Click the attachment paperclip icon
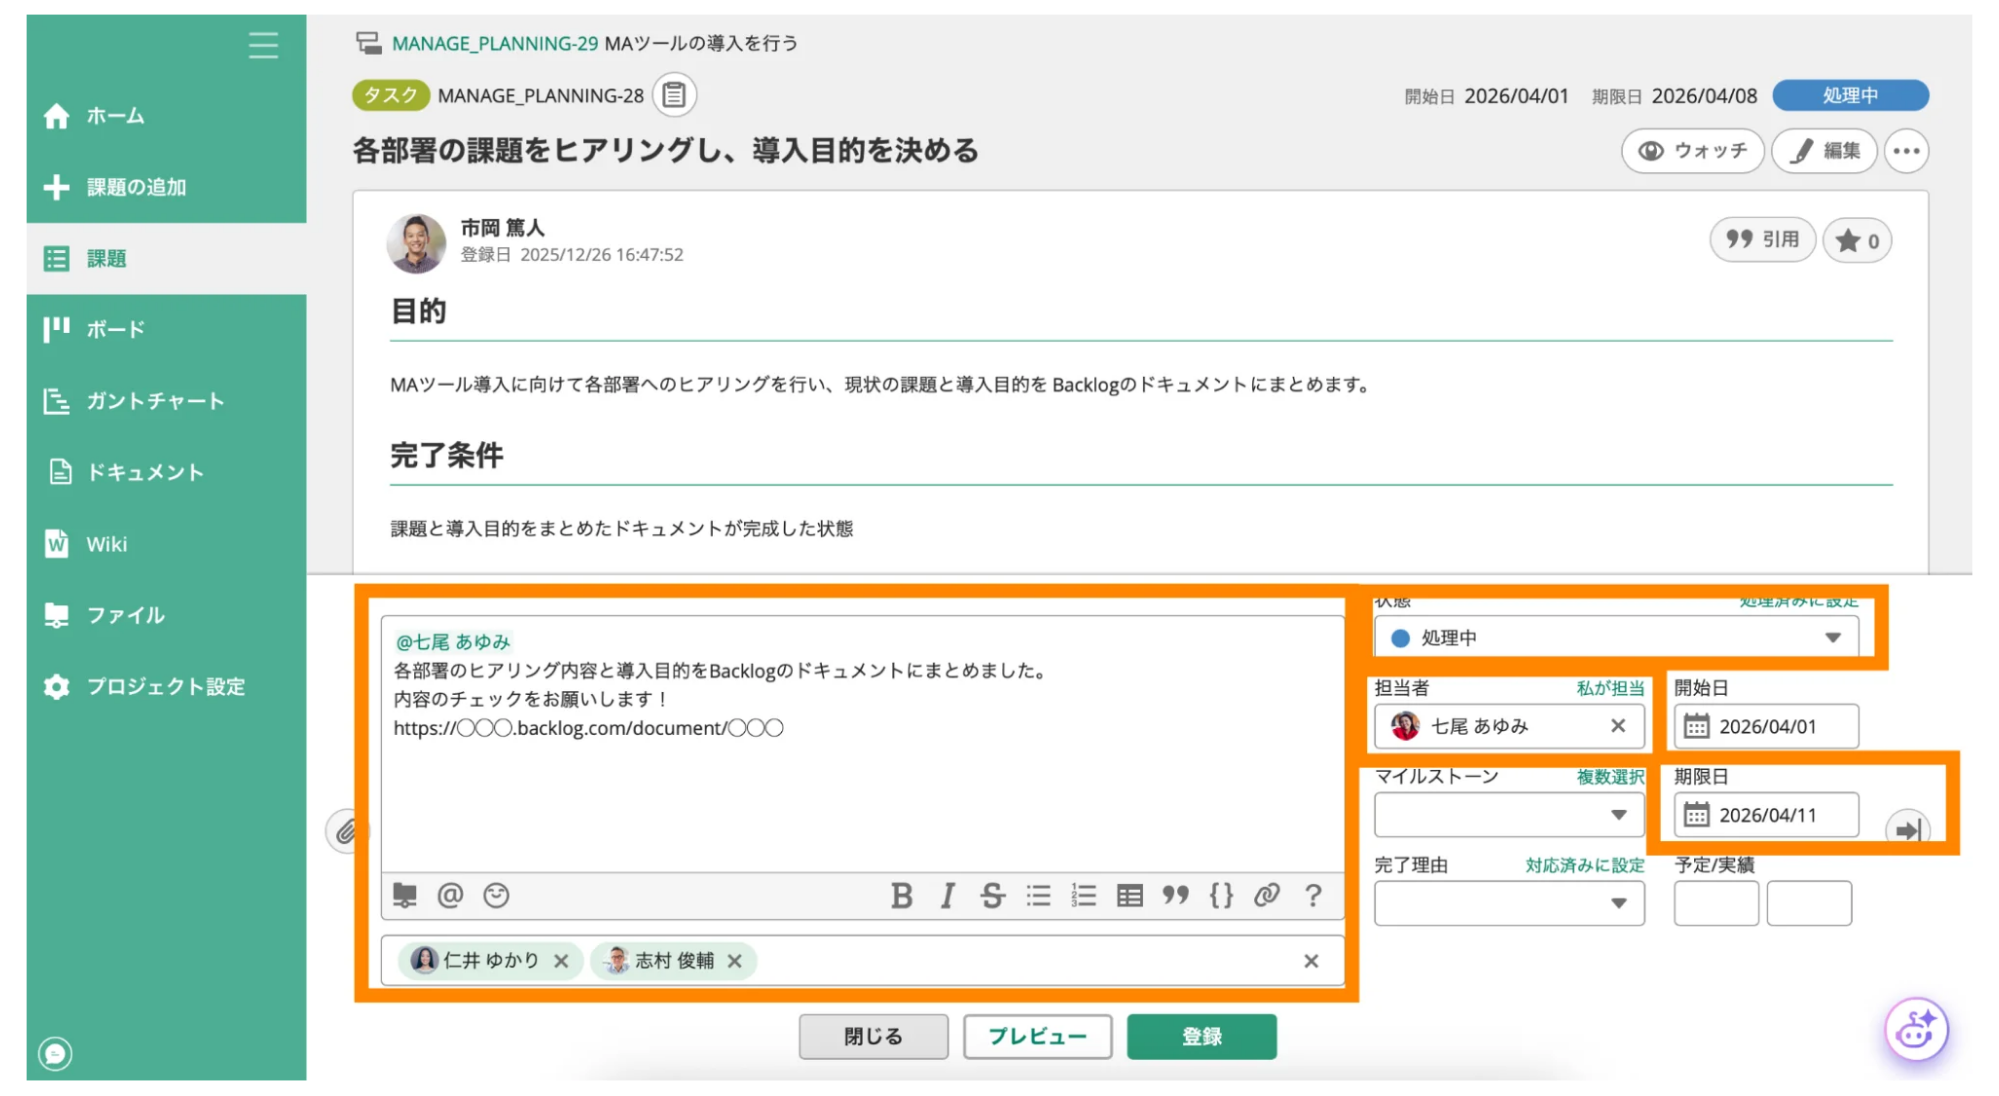The height and width of the screenshot is (1096, 1999). pos(345,830)
